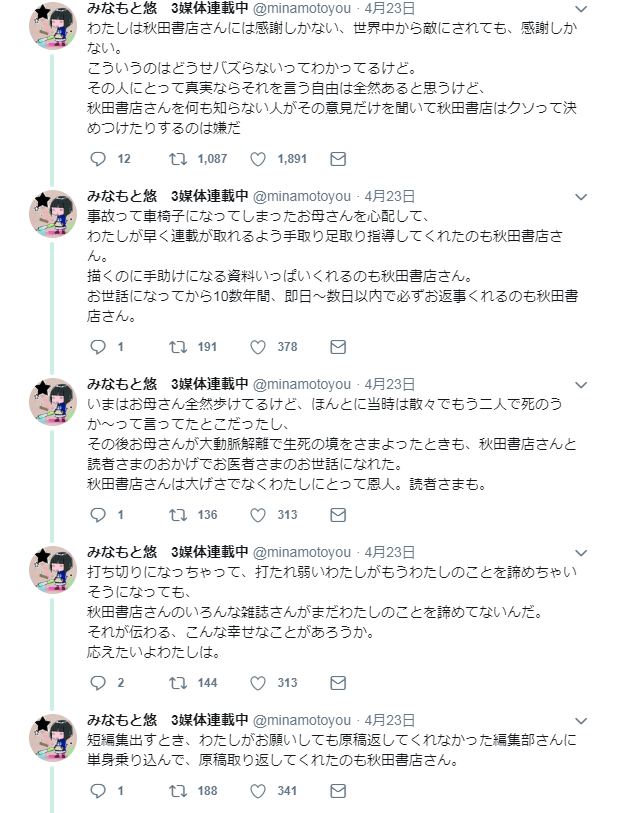
Task: Retweet the tweet with 188 retweets
Action: click(x=178, y=791)
